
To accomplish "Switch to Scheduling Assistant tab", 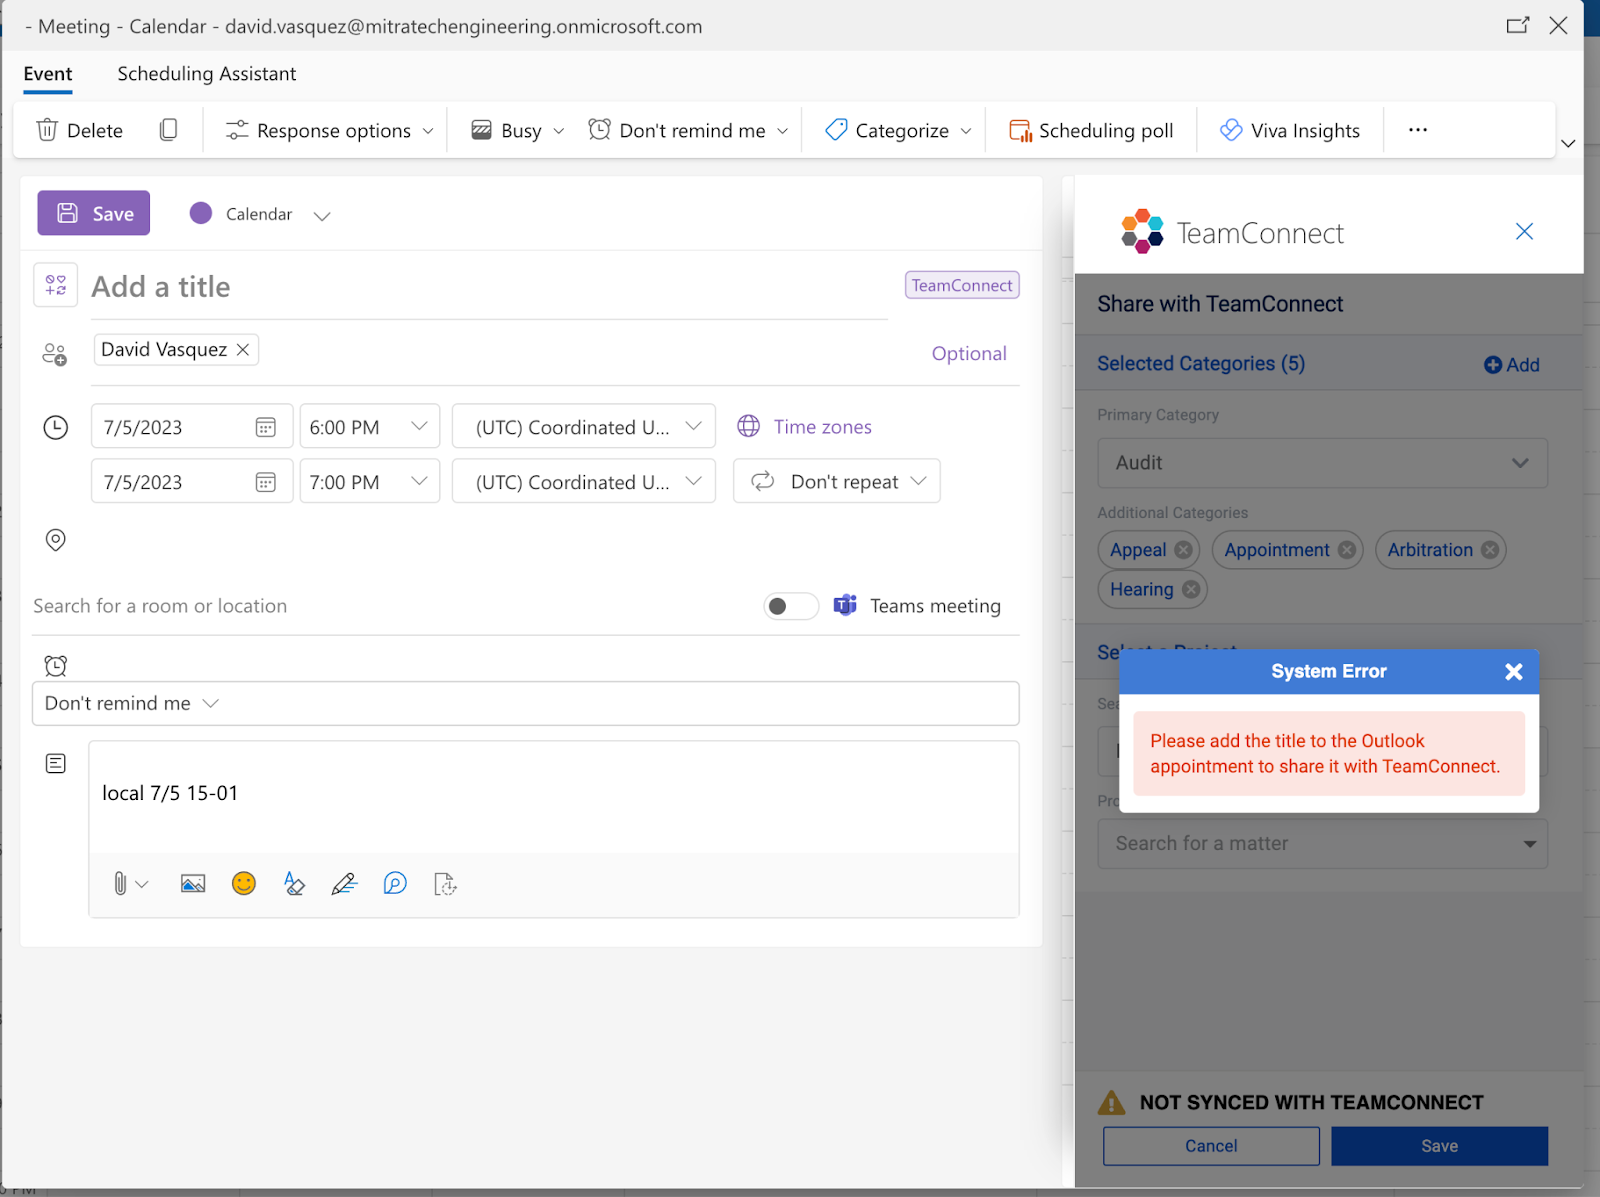I will point(207,74).
